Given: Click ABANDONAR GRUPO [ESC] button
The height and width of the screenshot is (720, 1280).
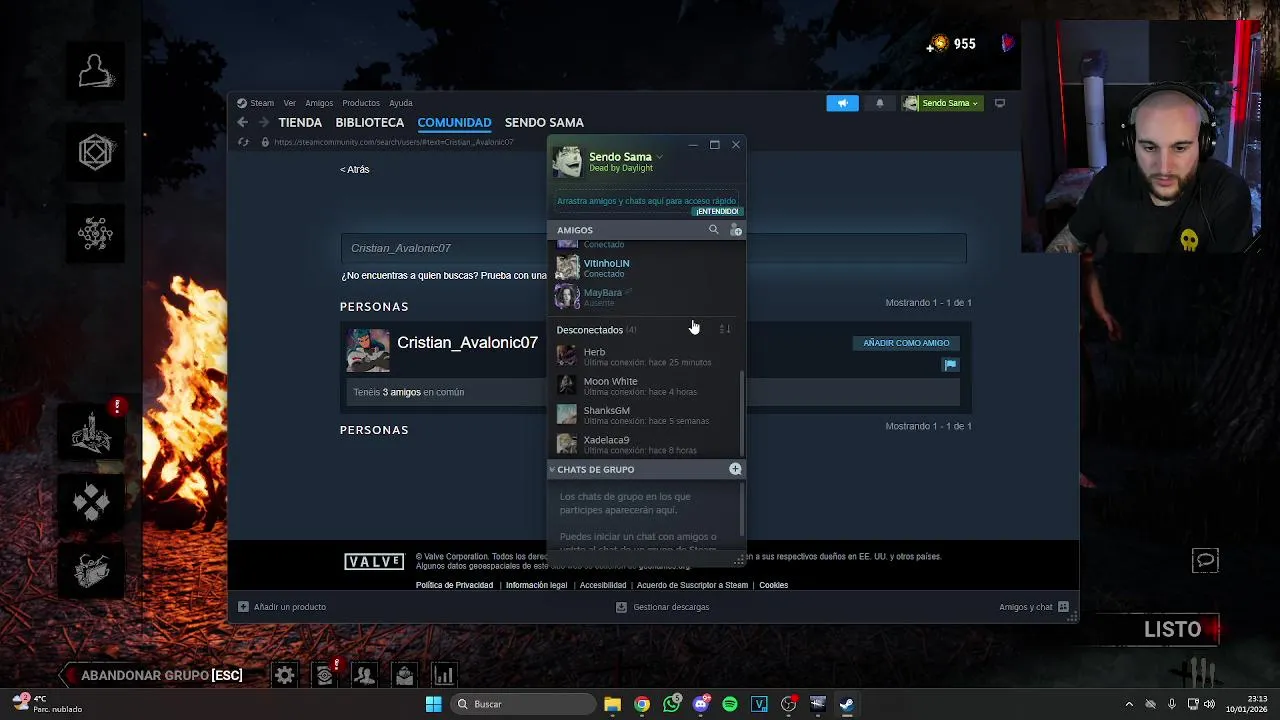Looking at the screenshot, I should (x=155, y=675).
